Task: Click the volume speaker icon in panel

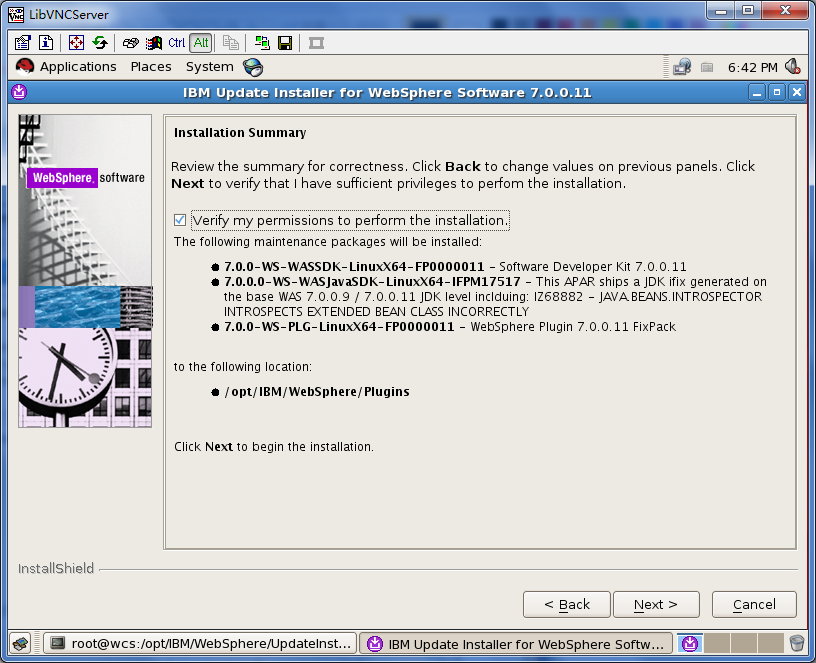Action: tap(793, 67)
